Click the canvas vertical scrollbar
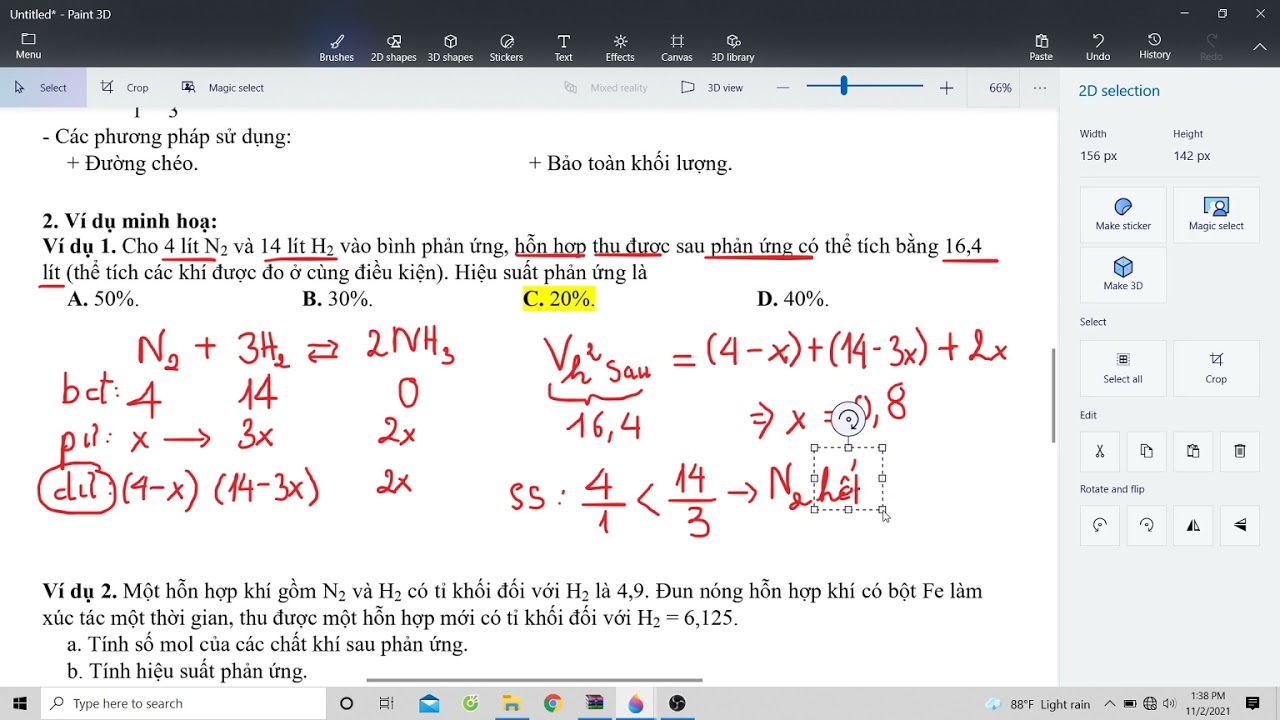The width and height of the screenshot is (1280, 720). coord(1053,395)
